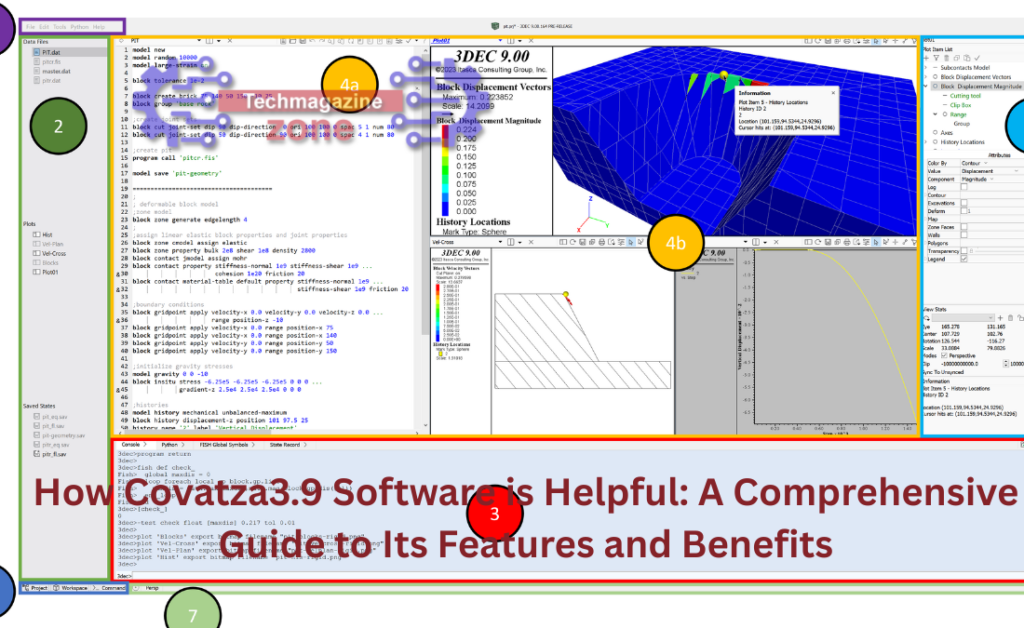
Task: Select the Python tab in console pane
Action: pos(170,445)
